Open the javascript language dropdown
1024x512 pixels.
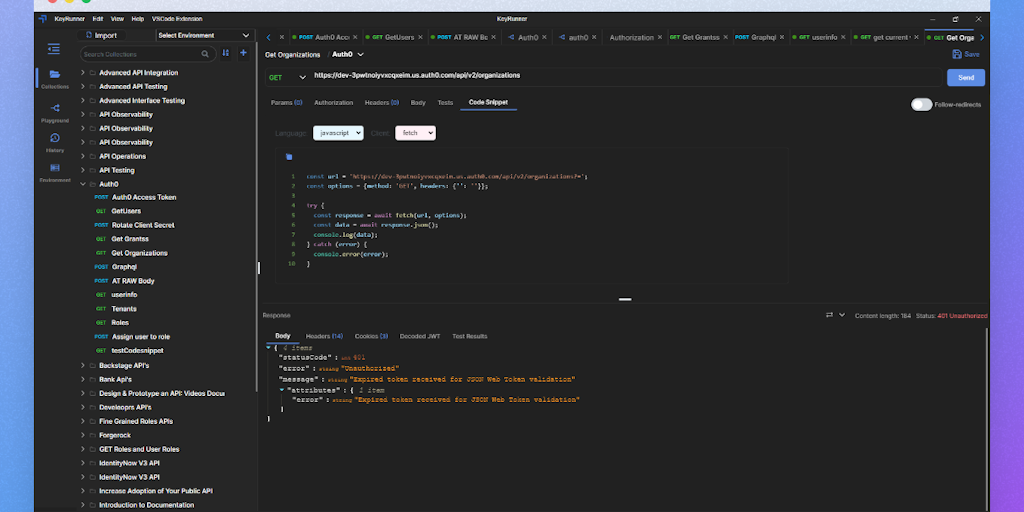[337, 132]
